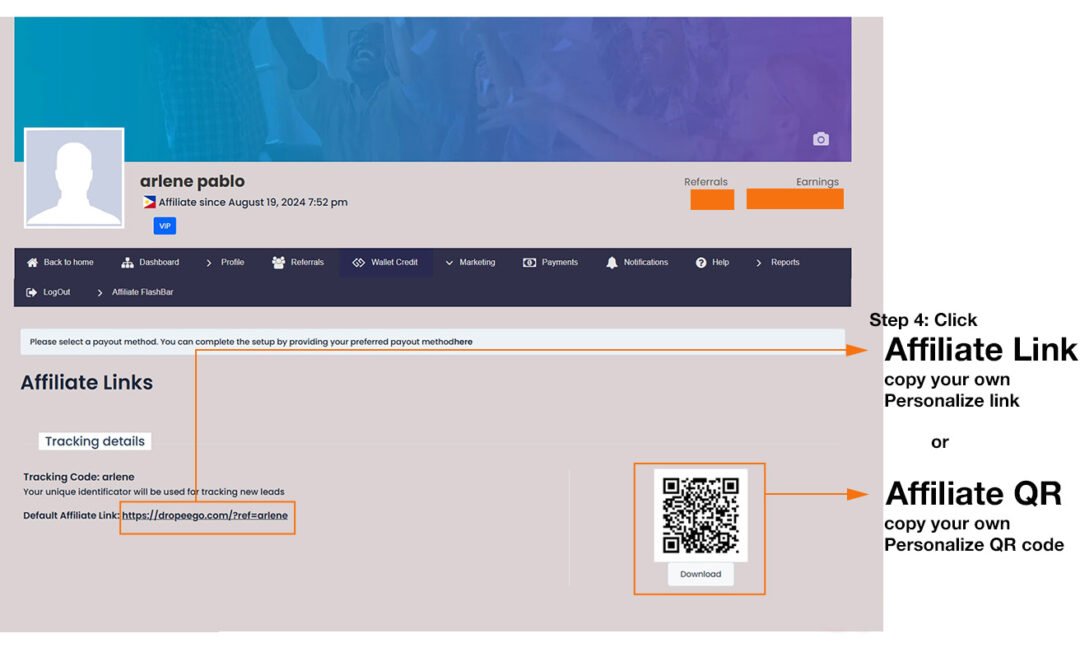Click the Referrals people icon
Viewport: 1080px width, 657px height.
pos(278,263)
